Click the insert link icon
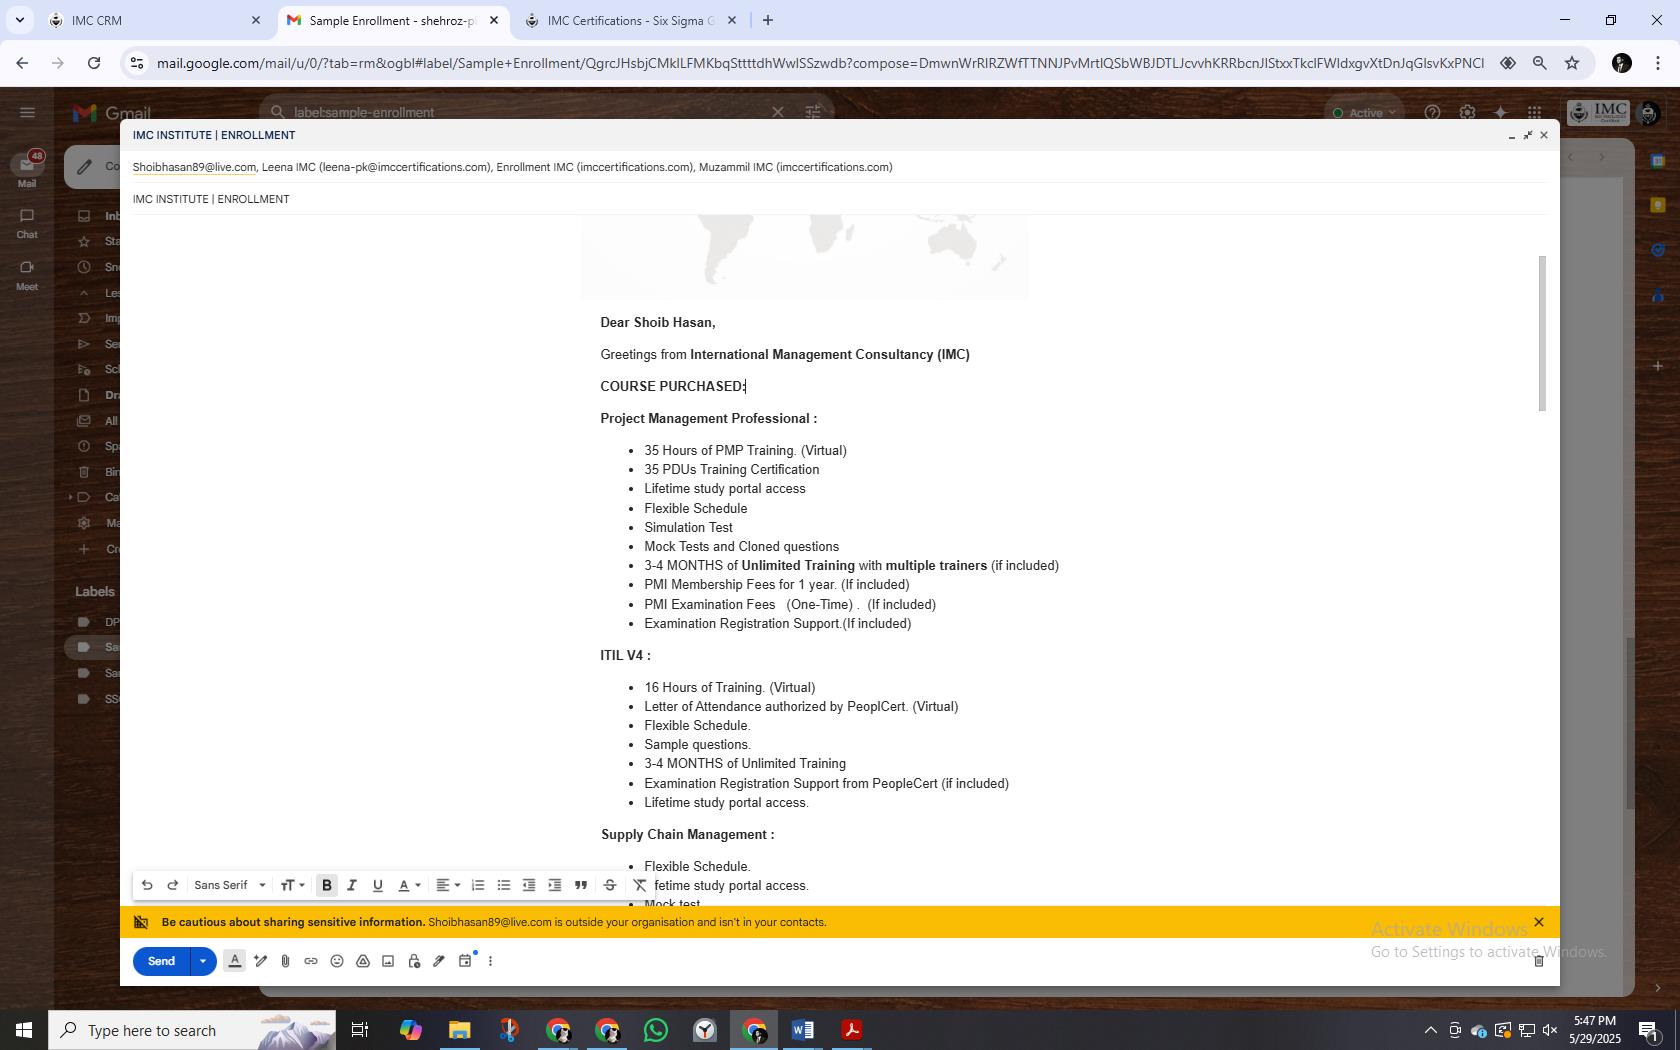The image size is (1680, 1050). click(311, 961)
